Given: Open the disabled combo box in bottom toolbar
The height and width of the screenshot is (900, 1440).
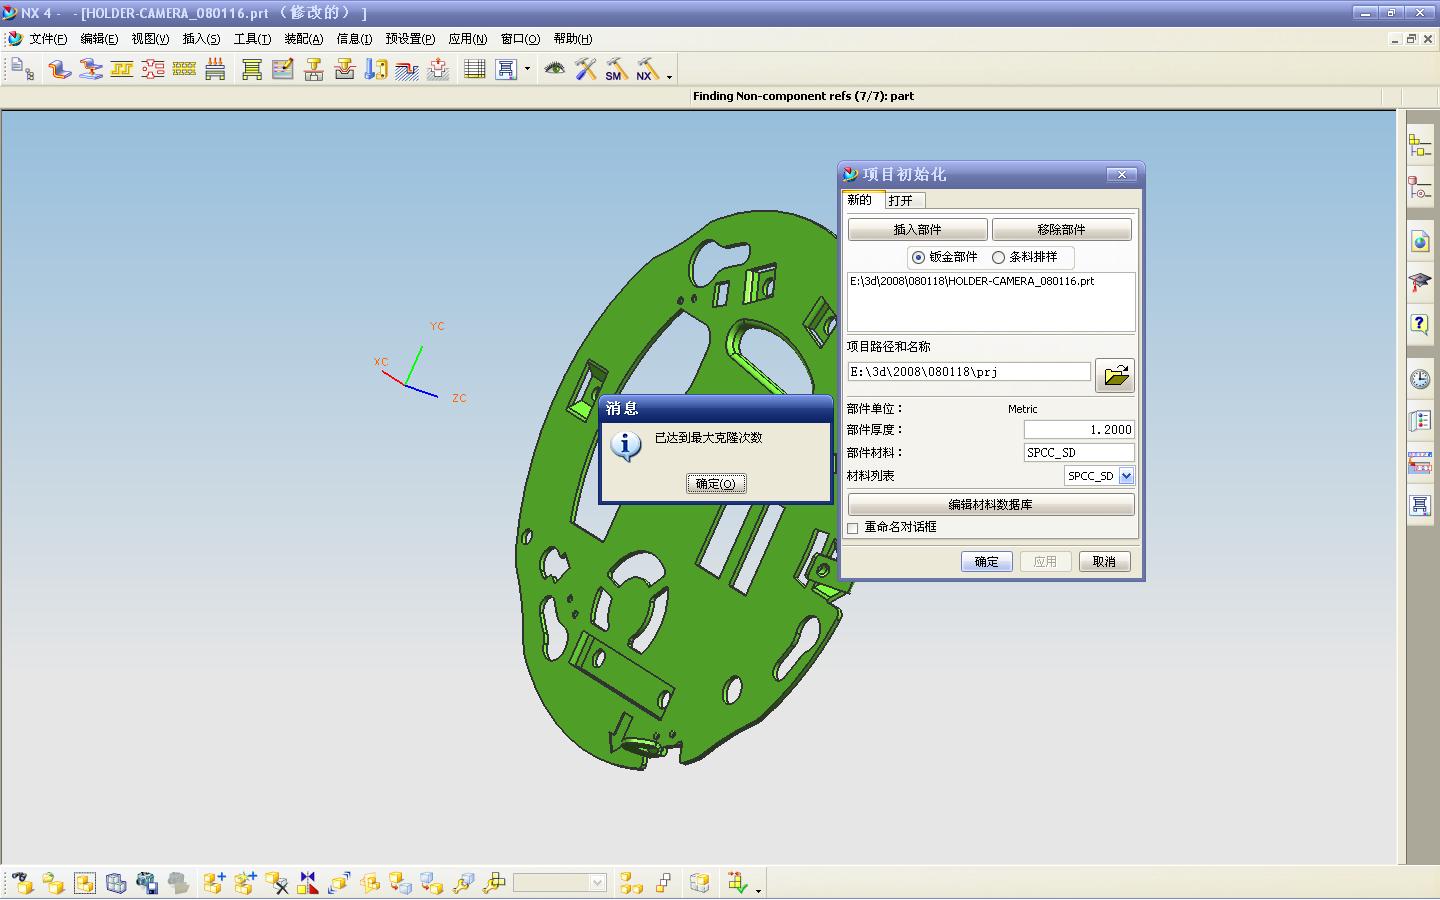Looking at the screenshot, I should click(559, 883).
